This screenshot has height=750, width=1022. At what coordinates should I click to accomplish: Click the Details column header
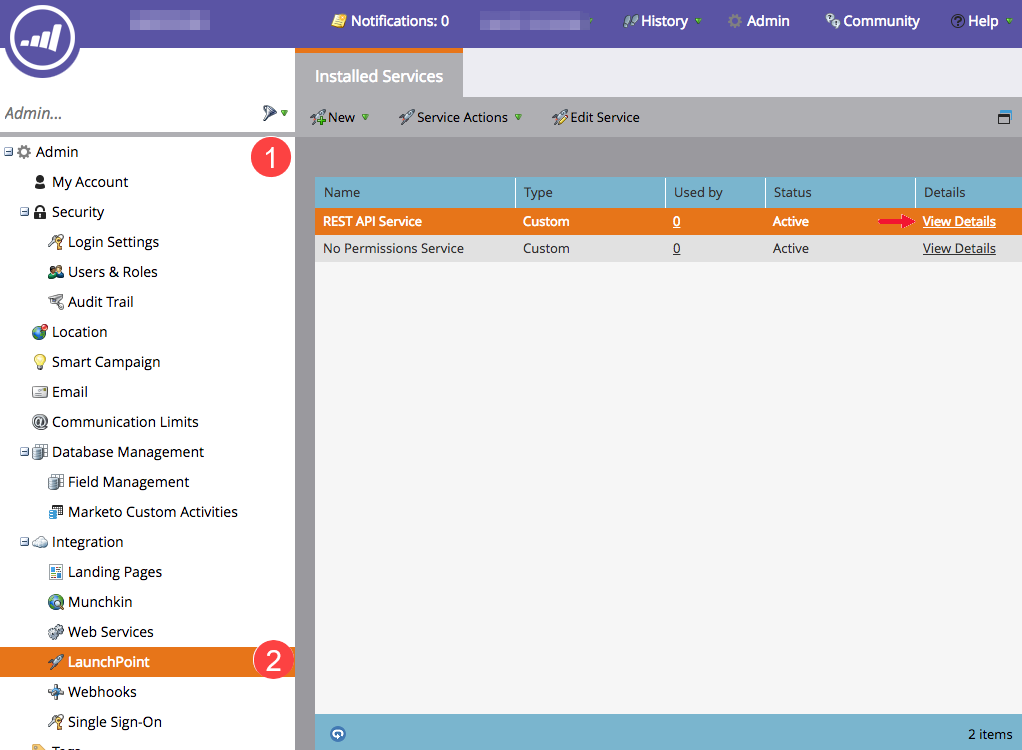click(969, 192)
